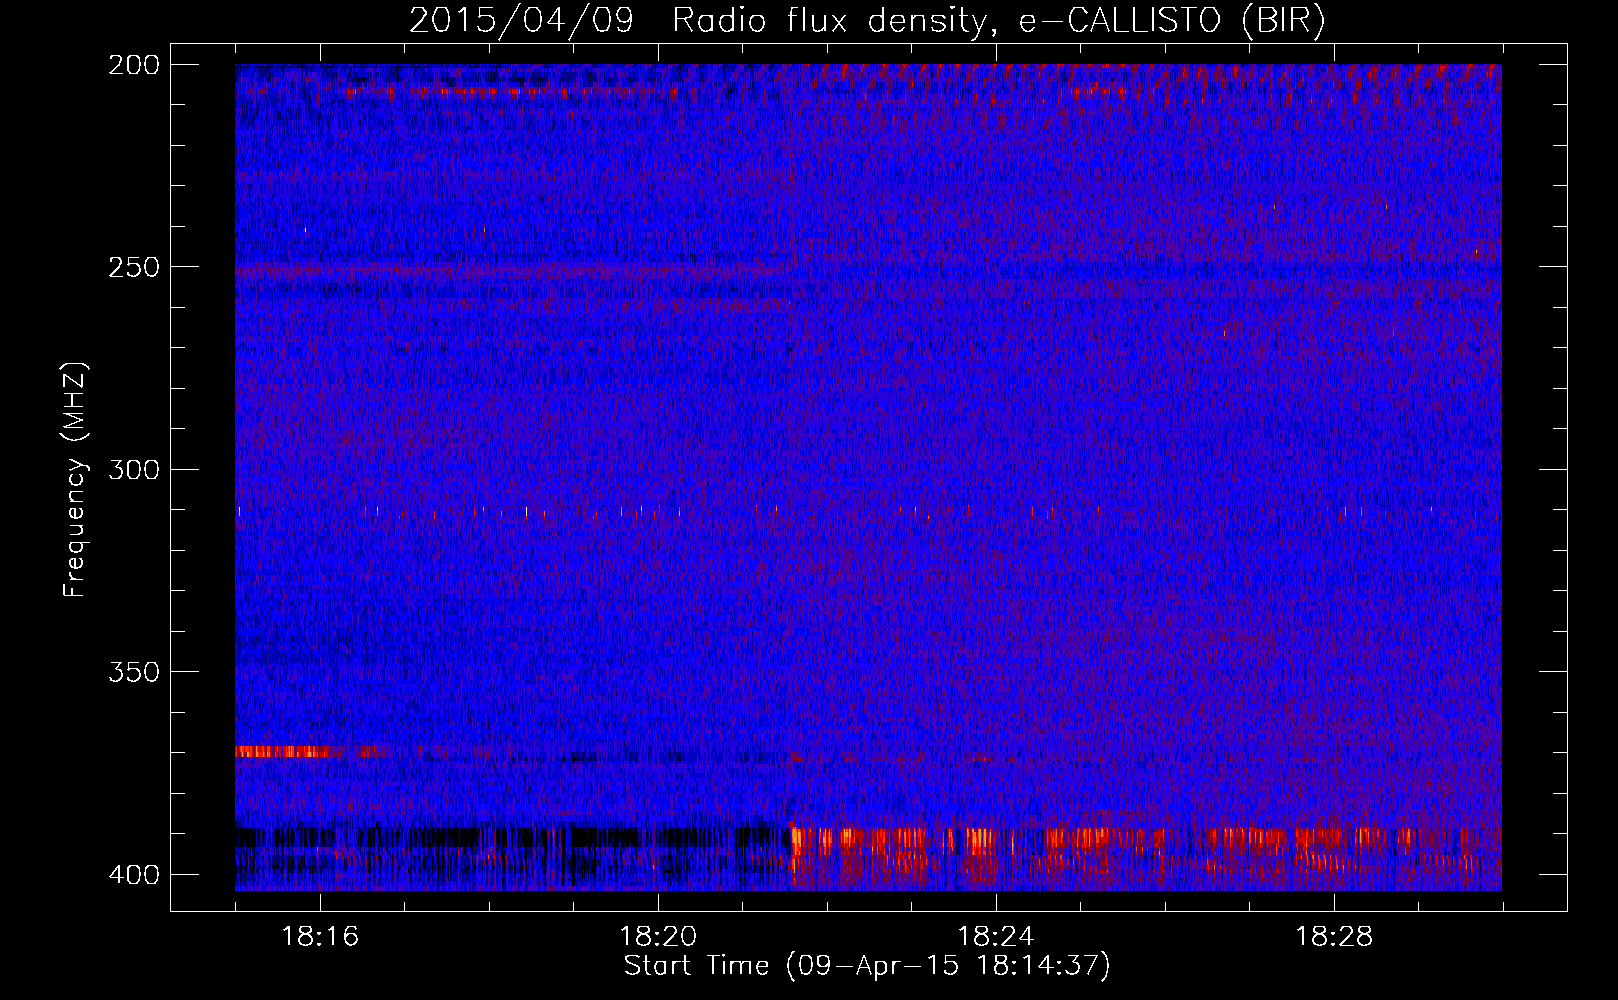Click the 250 frequency tick label
This screenshot has width=1618, height=1000.
134,267
